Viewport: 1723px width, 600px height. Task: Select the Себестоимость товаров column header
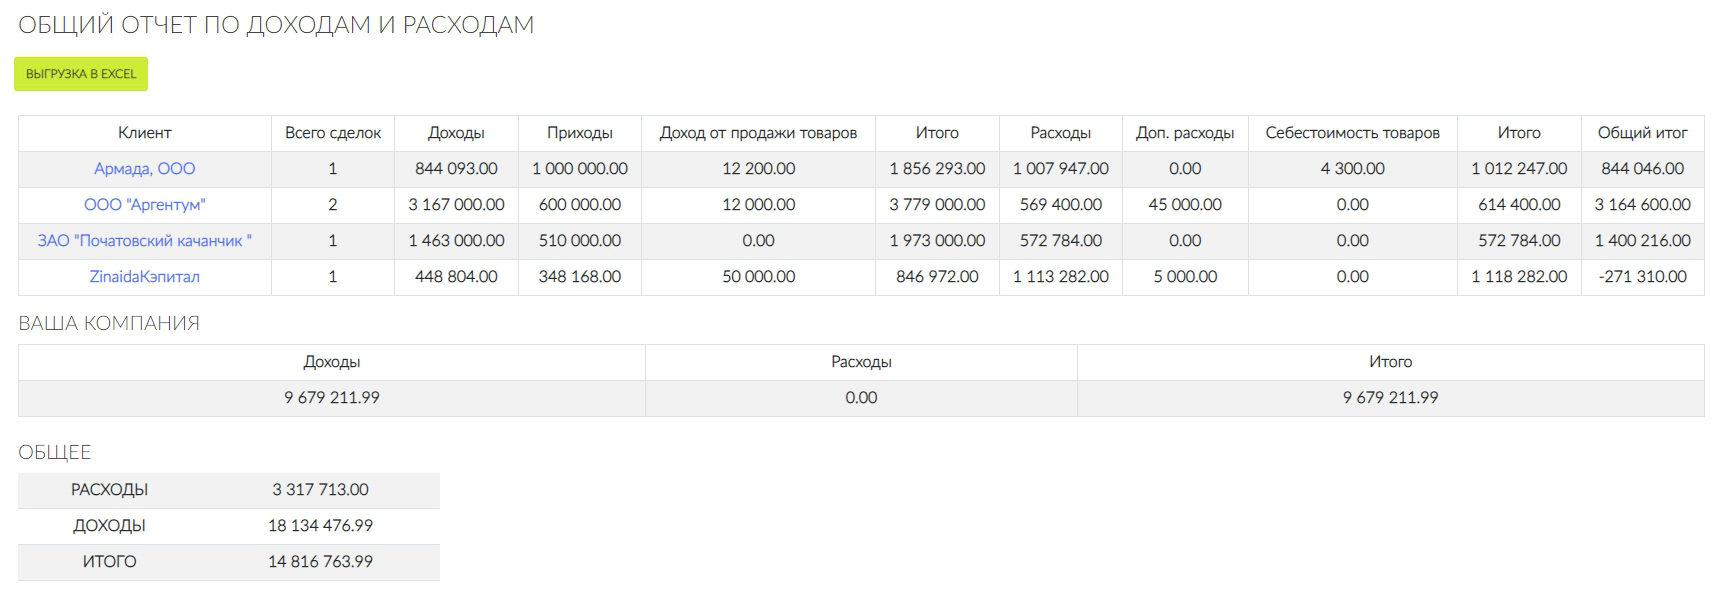click(1353, 133)
